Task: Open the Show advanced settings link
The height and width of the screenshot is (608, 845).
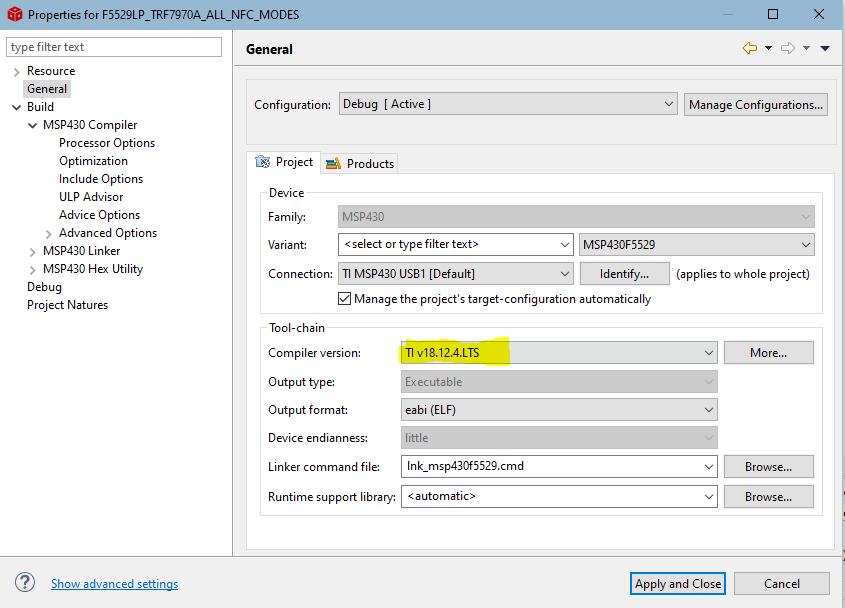Action: click(x=114, y=583)
